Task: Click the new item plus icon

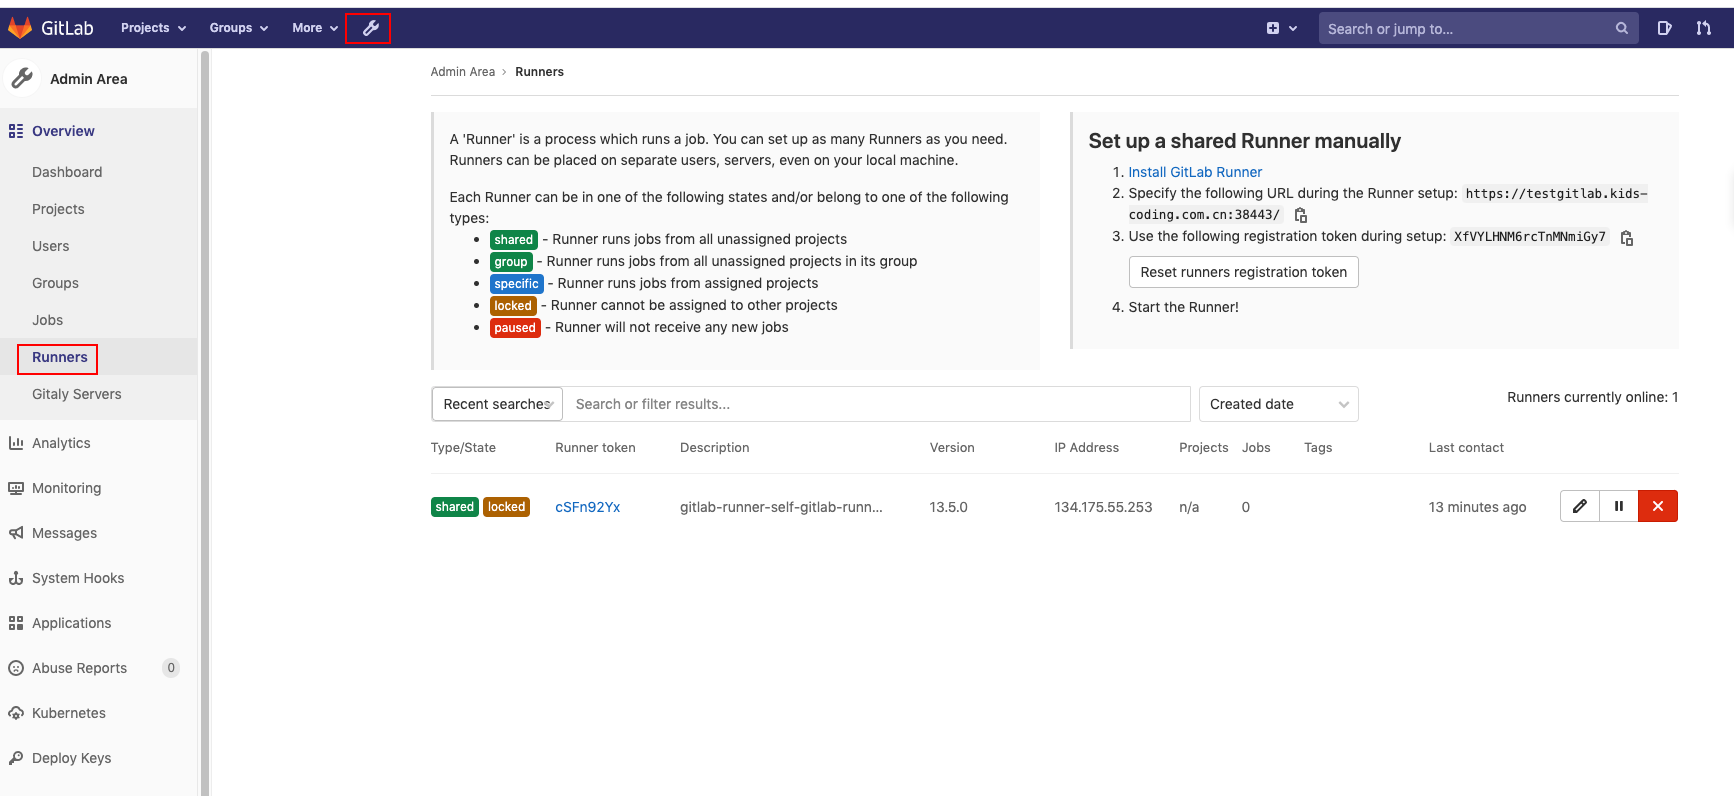Action: coord(1273,28)
